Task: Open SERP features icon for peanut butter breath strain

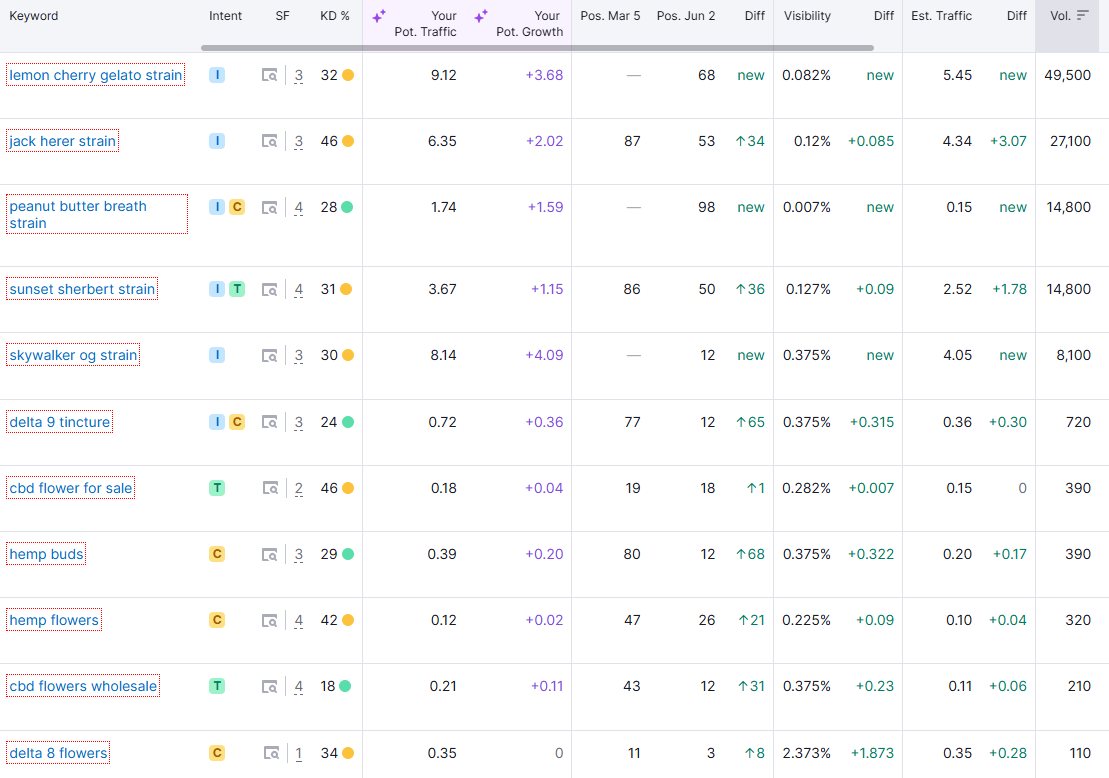Action: [x=269, y=207]
